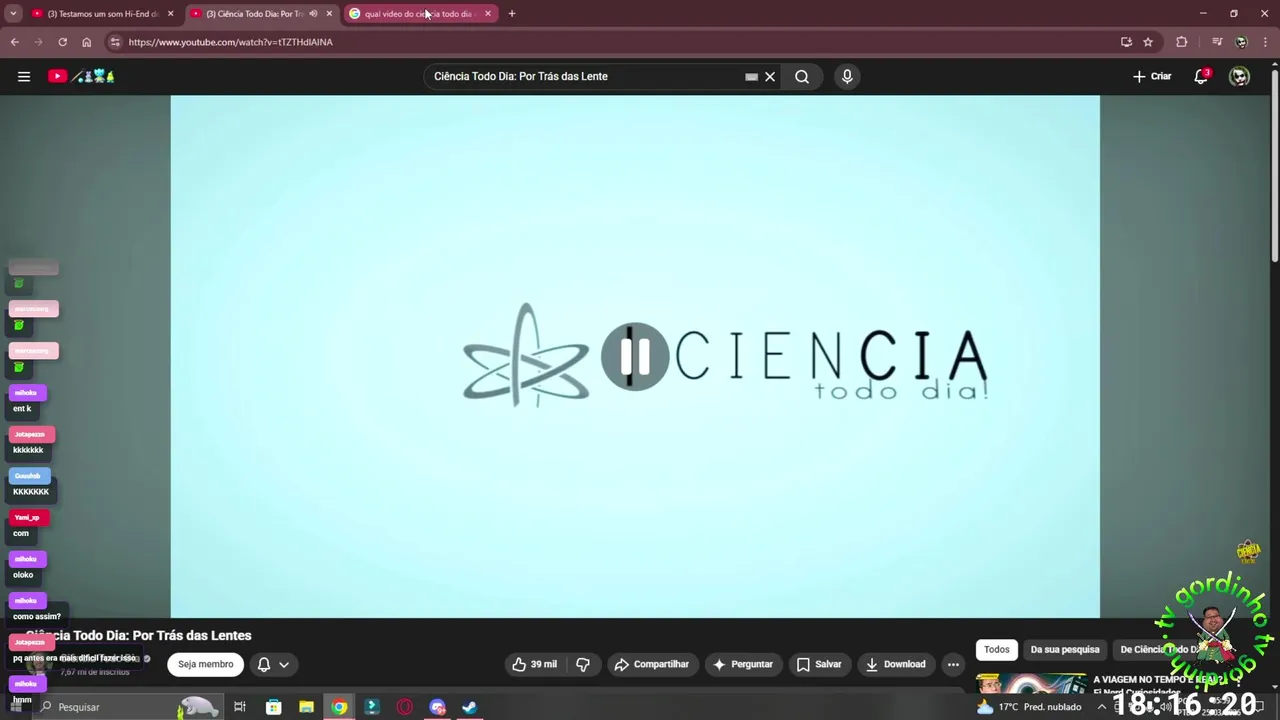This screenshot has width=1280, height=720.
Task: Open Chrome from the taskbar
Action: pos(339,707)
